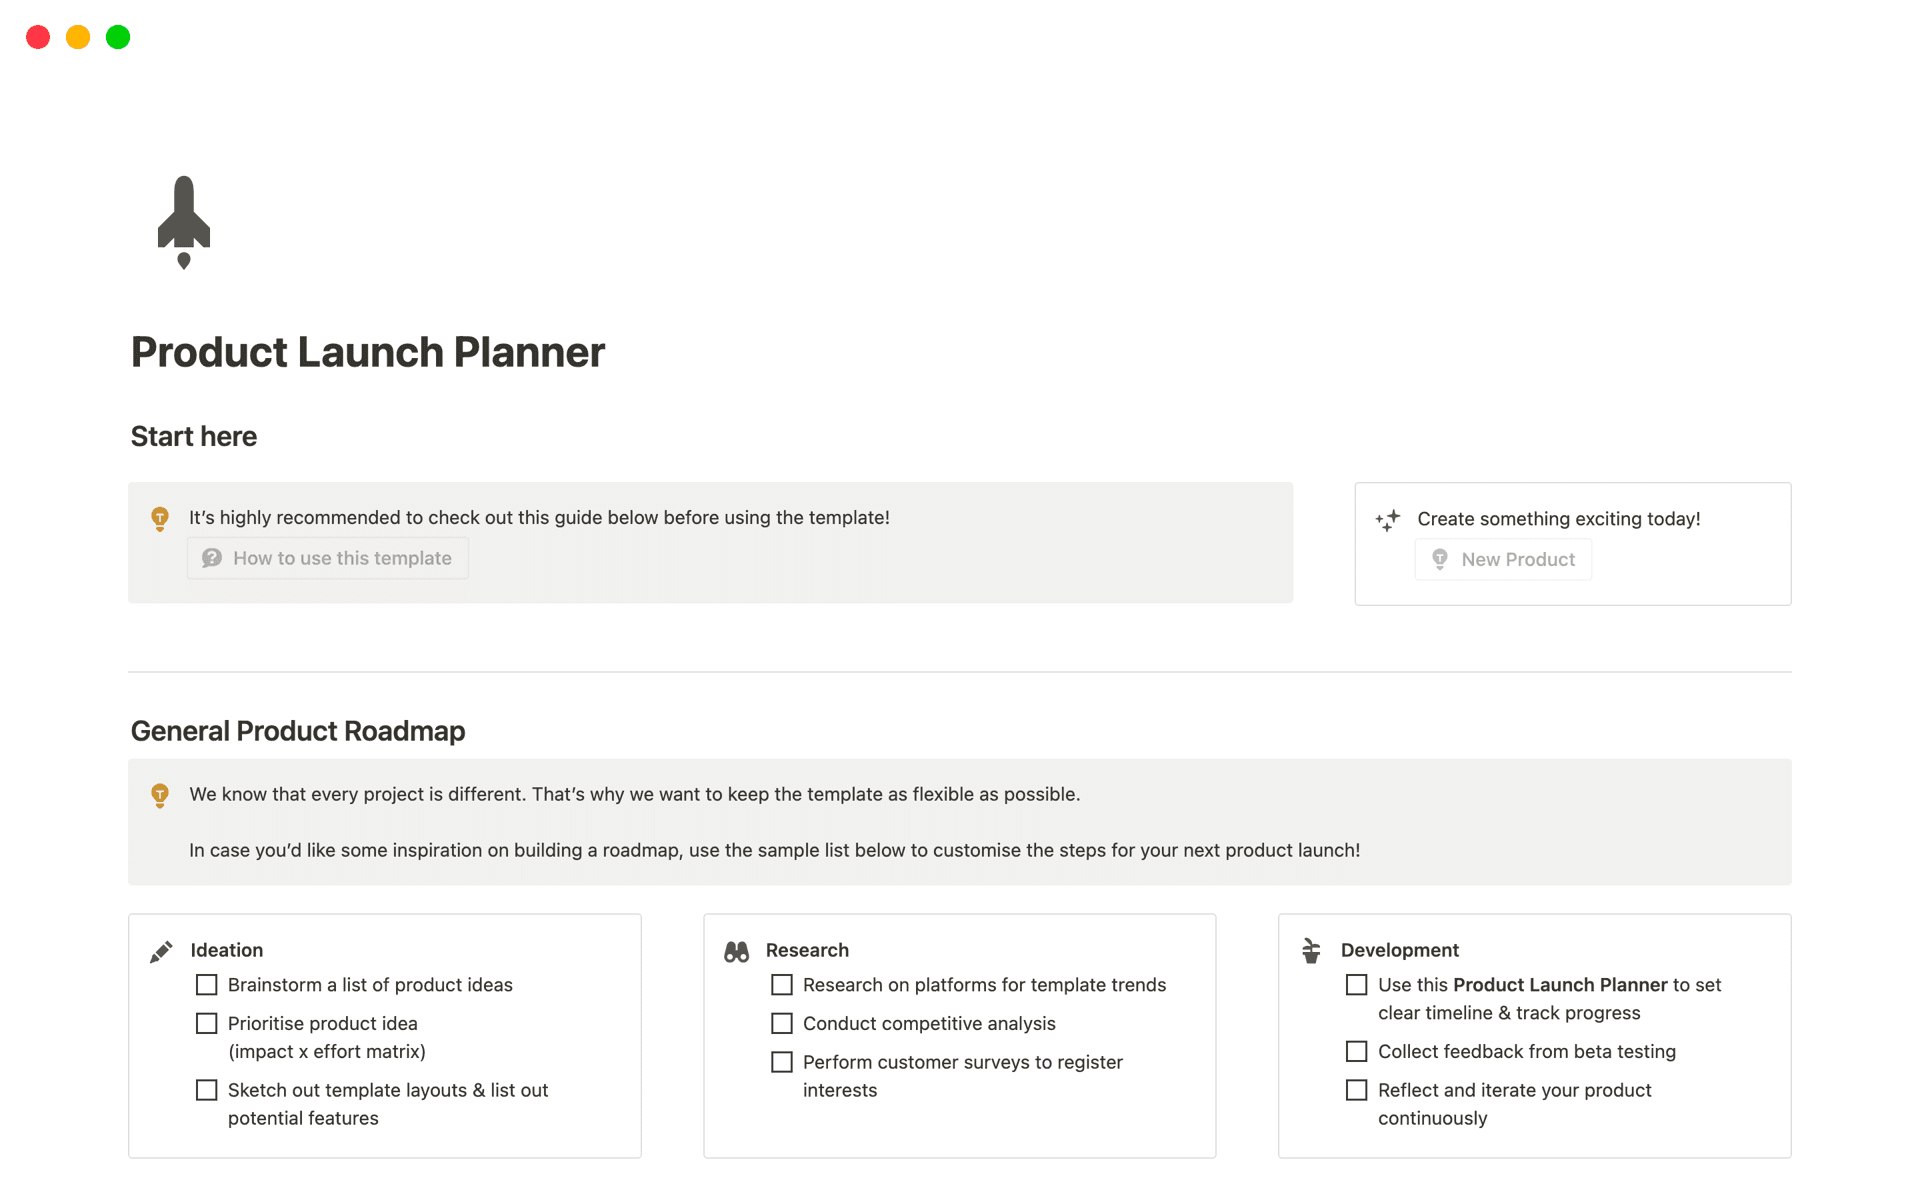The width and height of the screenshot is (1920, 1200).
Task: Click the sparkles icon beside Create something exciting today
Action: 1388,521
